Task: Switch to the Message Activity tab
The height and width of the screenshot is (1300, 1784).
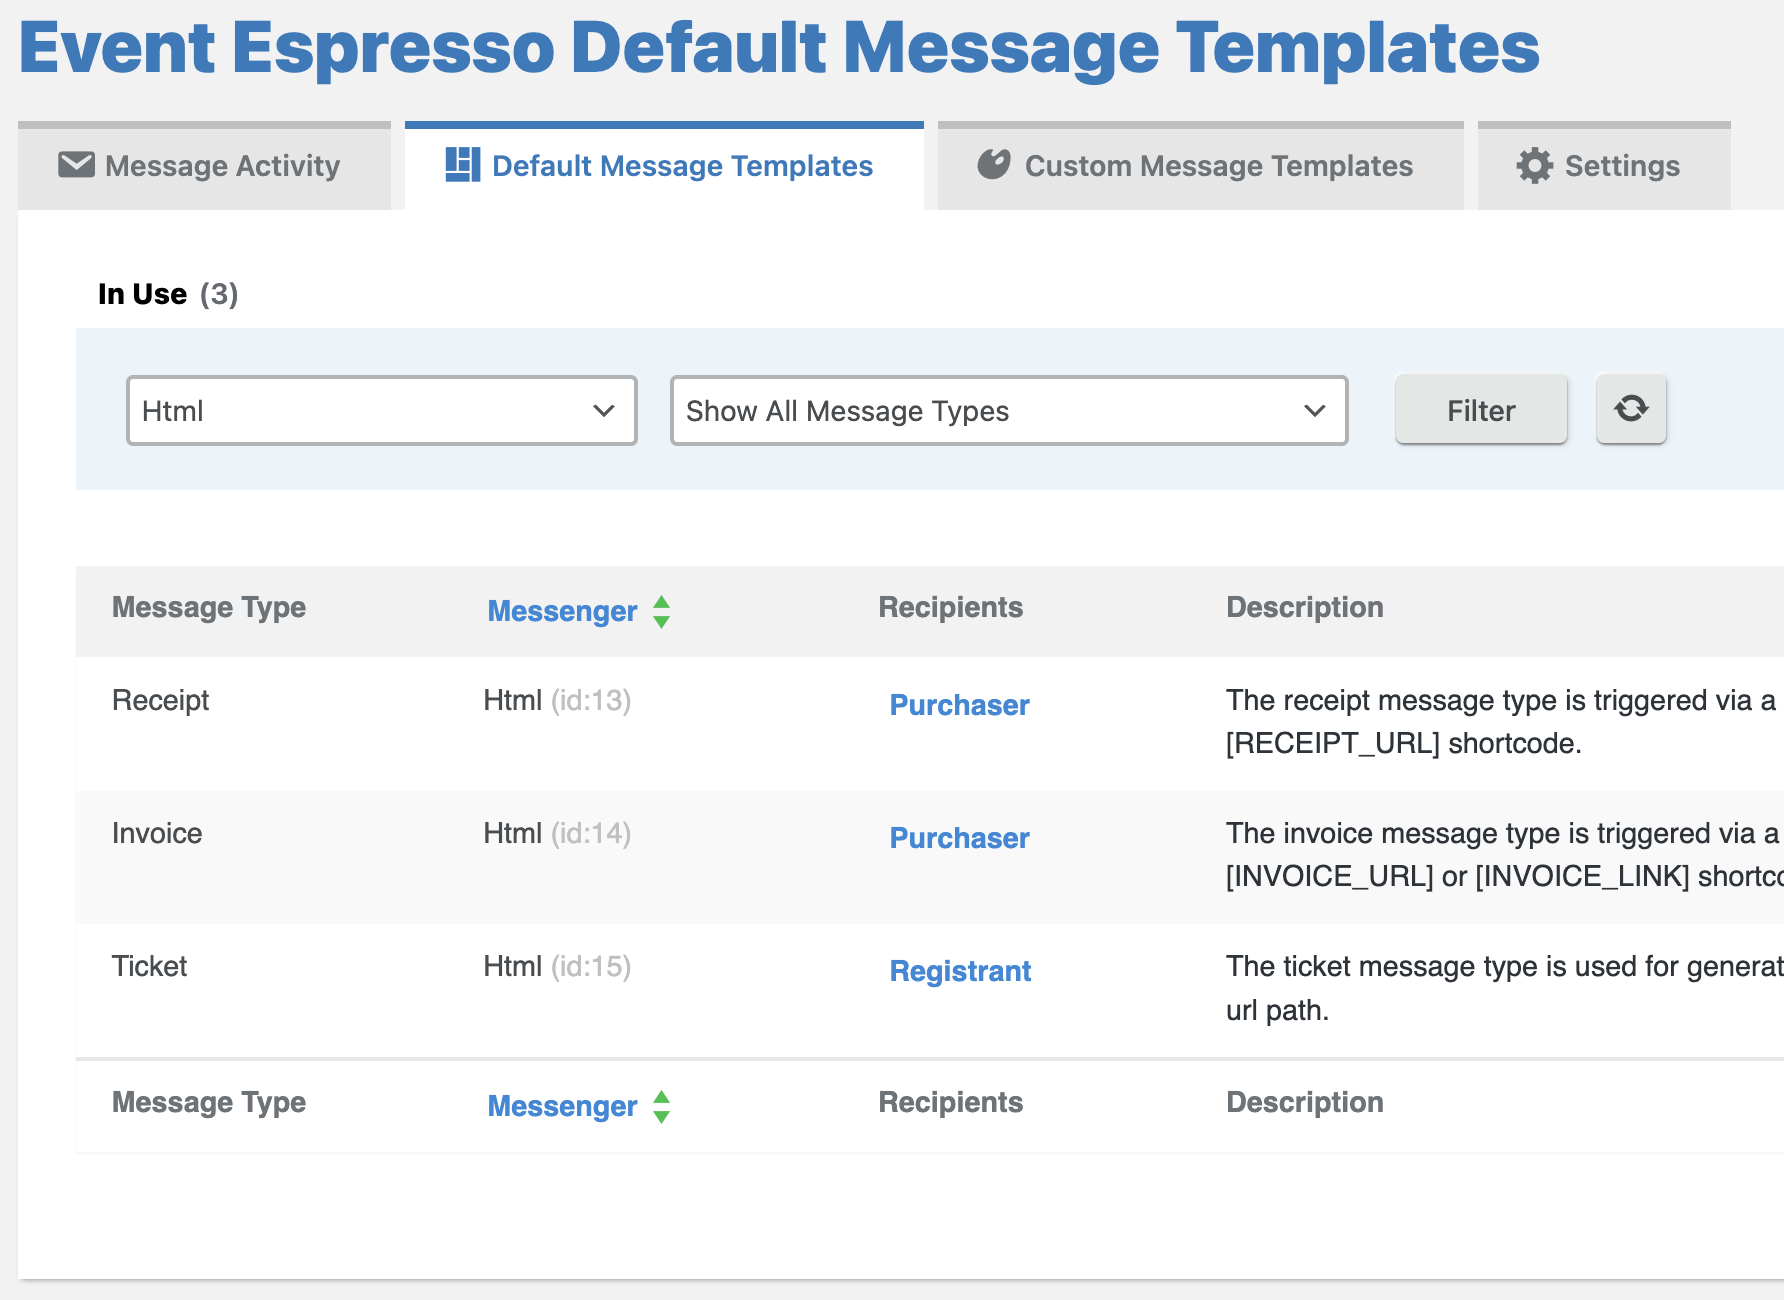Action: pyautogui.click(x=204, y=166)
